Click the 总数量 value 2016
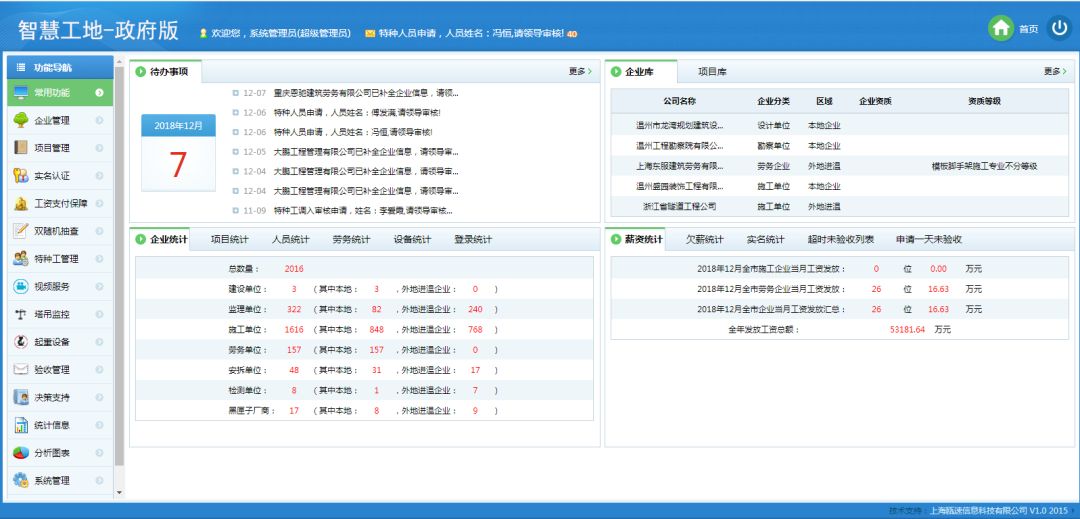The height and width of the screenshot is (519, 1080). click(293, 269)
